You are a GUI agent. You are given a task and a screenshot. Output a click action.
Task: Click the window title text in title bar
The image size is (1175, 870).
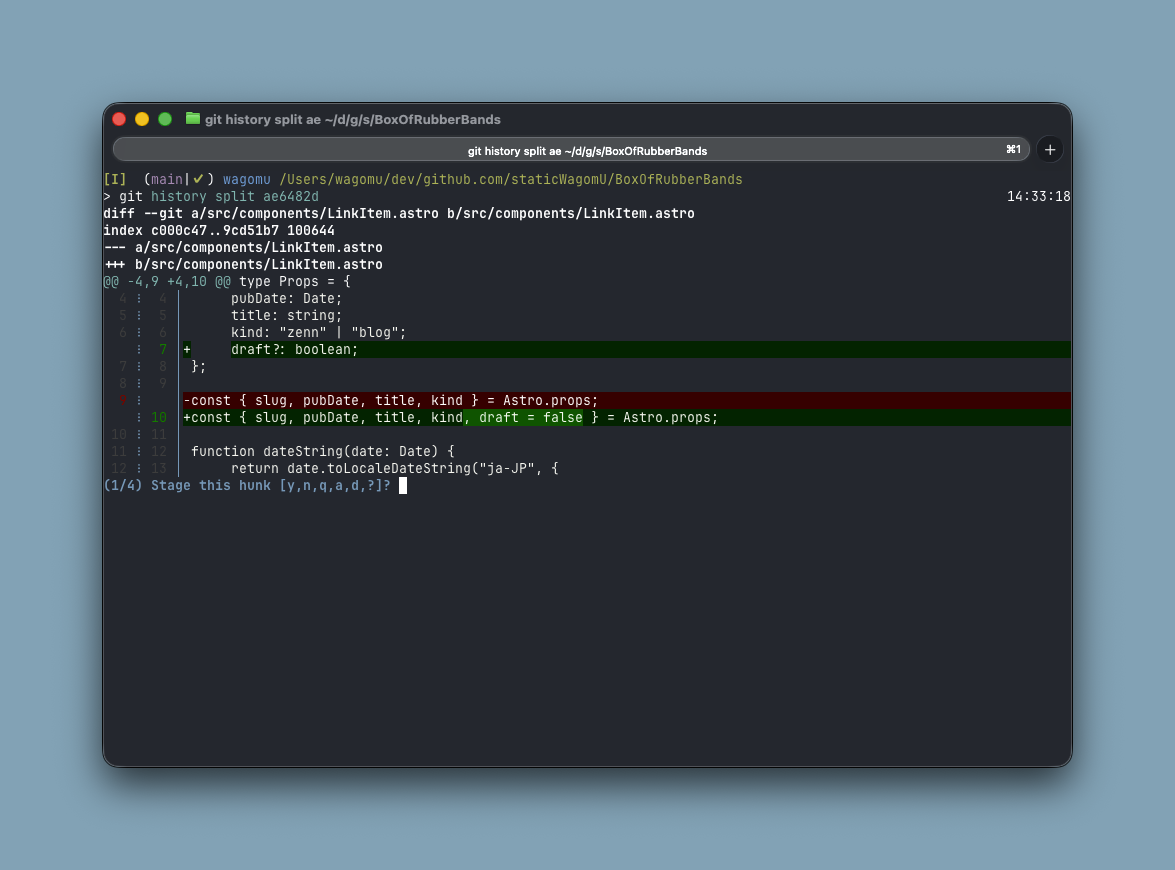(x=352, y=119)
